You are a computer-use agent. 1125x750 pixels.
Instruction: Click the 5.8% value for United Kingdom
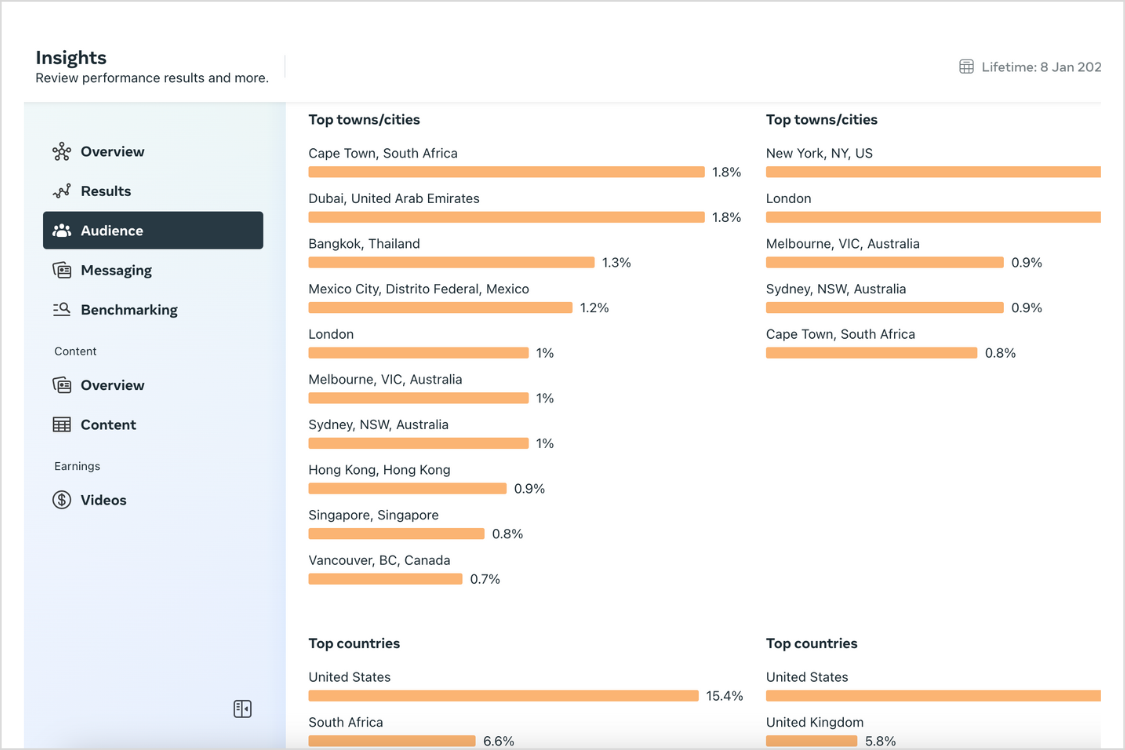pos(880,741)
